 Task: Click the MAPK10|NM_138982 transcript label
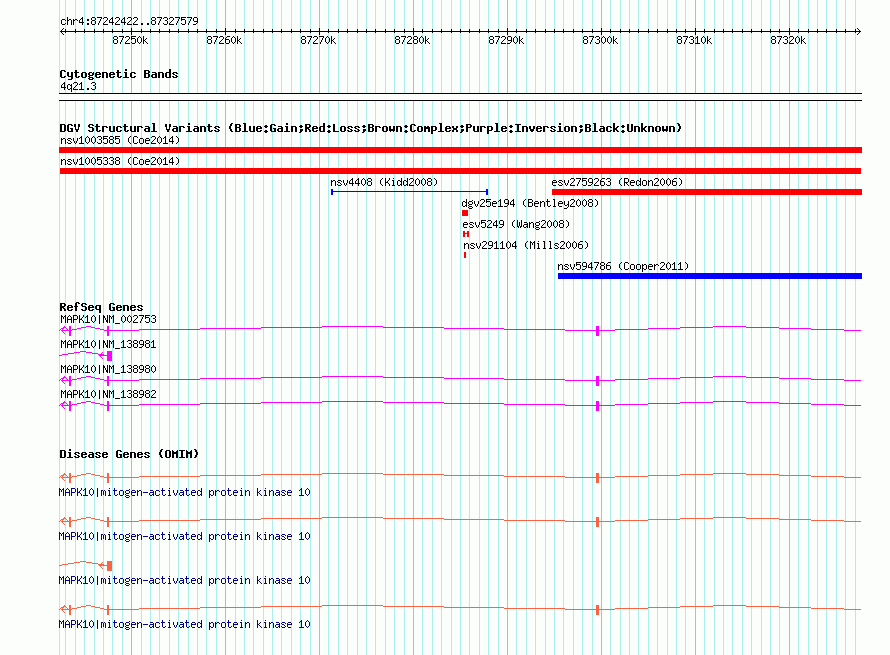coord(108,394)
